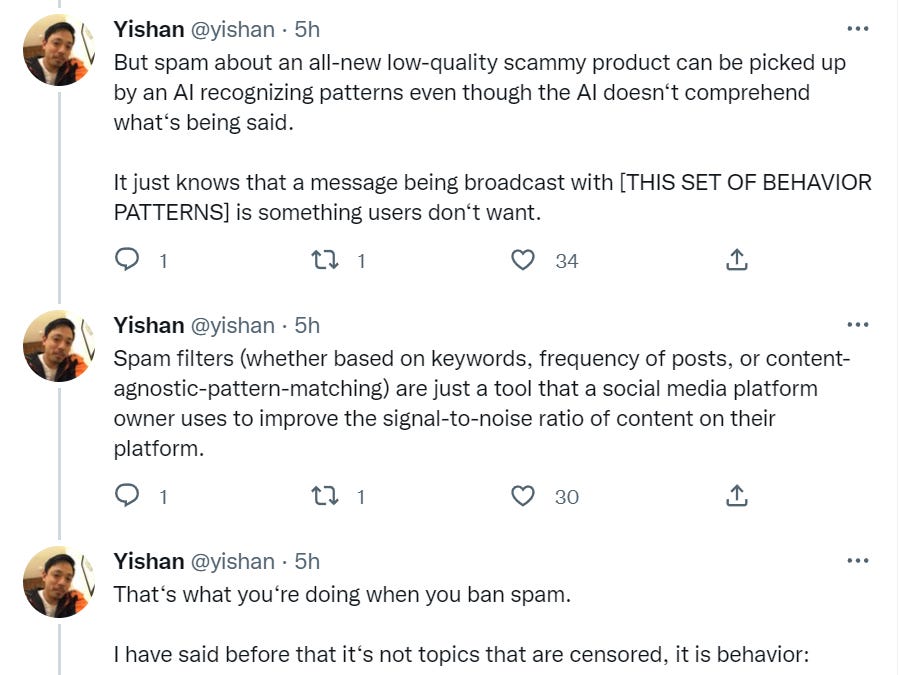Share the spam filters tweet
Image resolution: width=900 pixels, height=675 pixels.
[x=736, y=496]
